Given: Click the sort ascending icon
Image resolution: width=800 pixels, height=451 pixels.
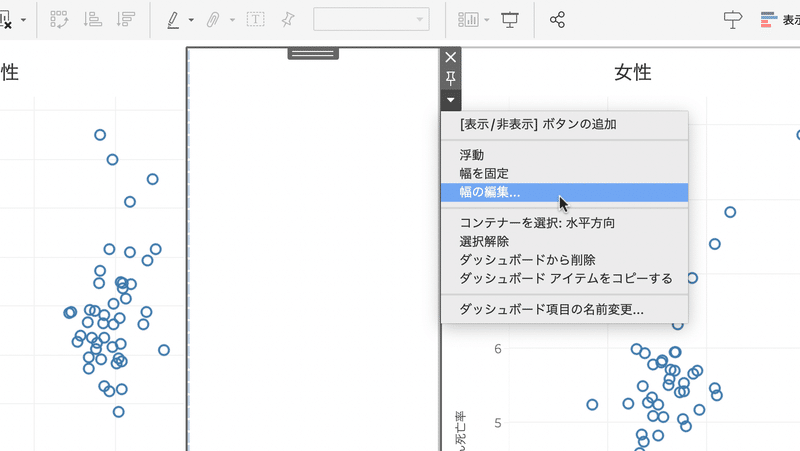Looking at the screenshot, I should point(92,20).
